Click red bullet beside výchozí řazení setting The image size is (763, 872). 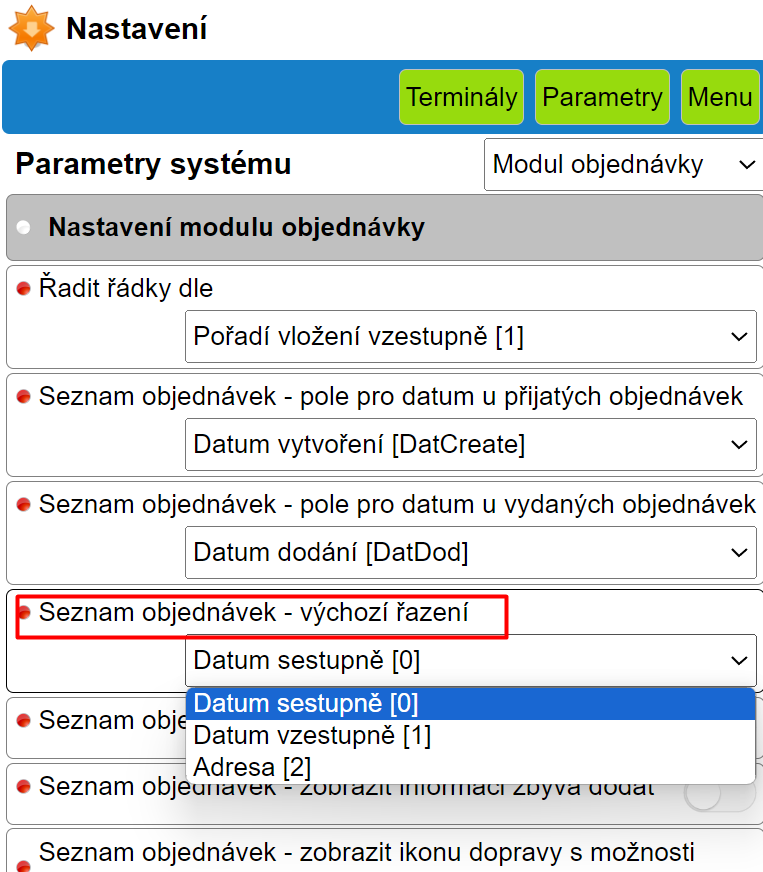click(x=24, y=612)
